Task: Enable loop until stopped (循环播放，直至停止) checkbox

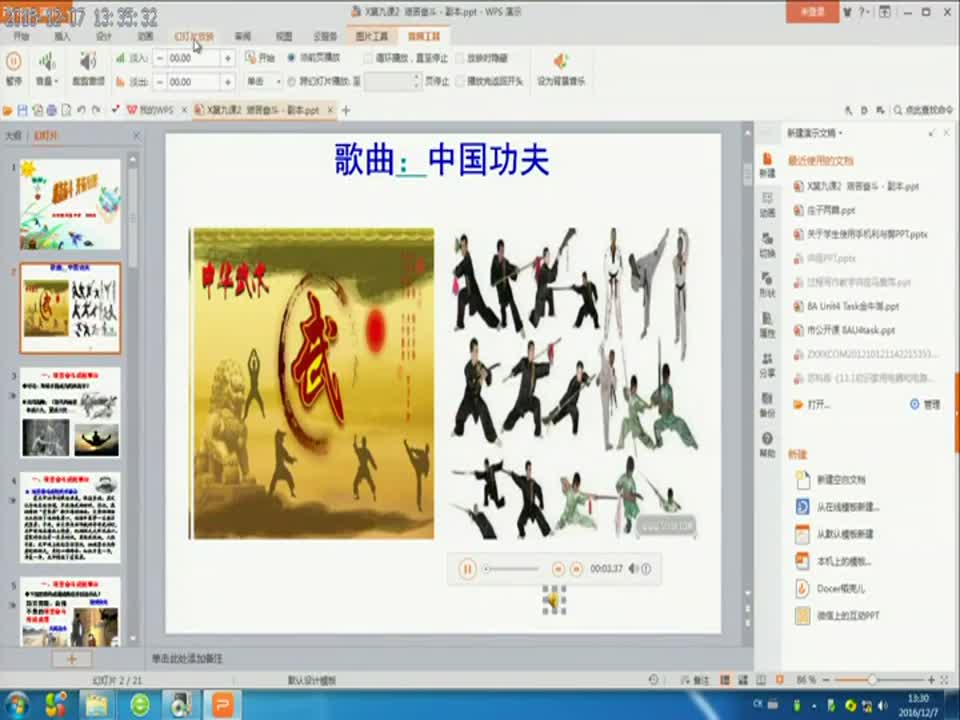Action: 368,58
